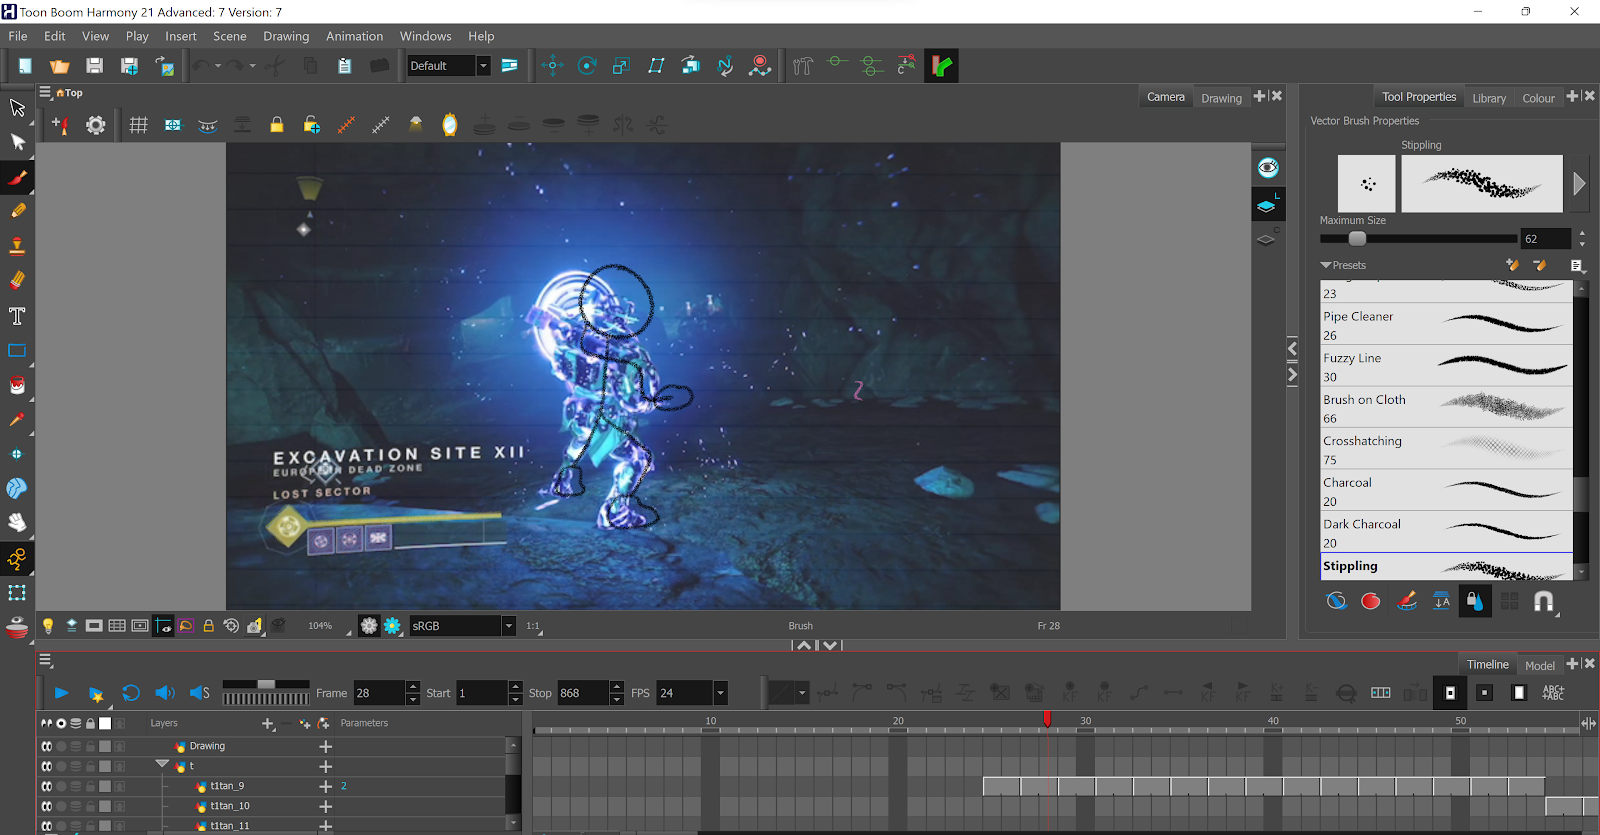
Task: Click the green Render flag icon
Action: point(941,66)
